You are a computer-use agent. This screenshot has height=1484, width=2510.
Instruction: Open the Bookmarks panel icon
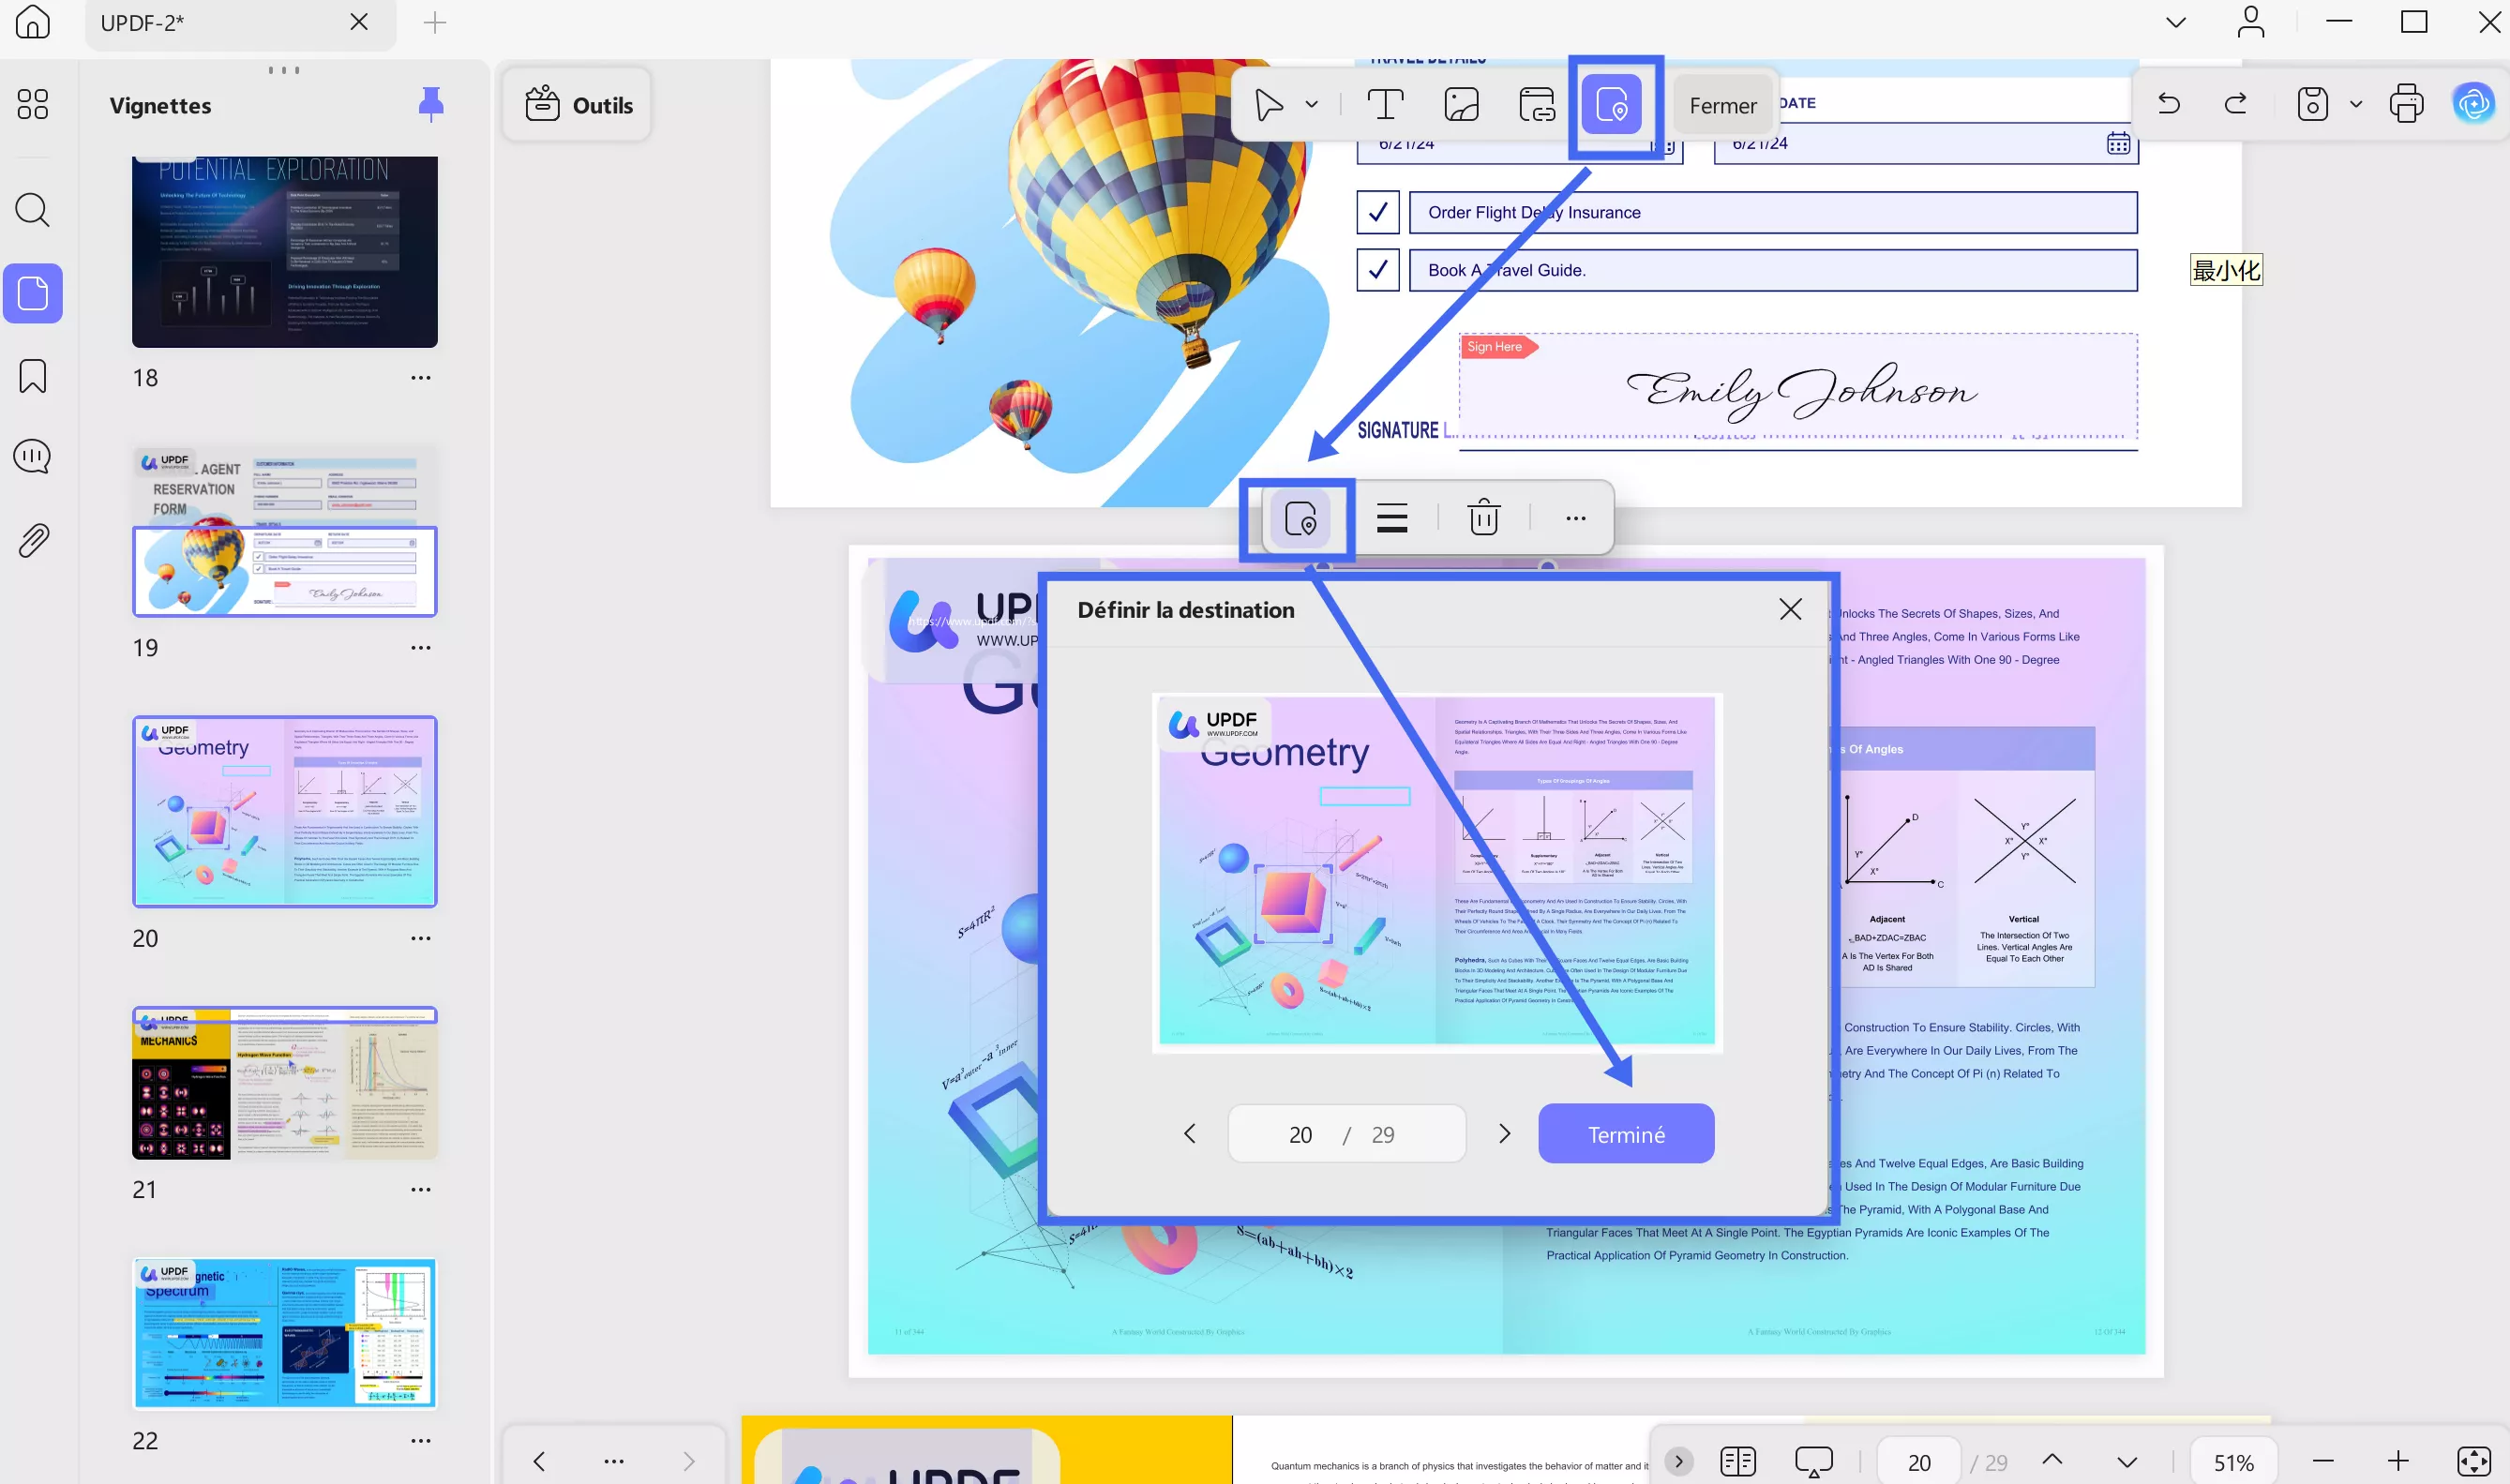click(32, 376)
